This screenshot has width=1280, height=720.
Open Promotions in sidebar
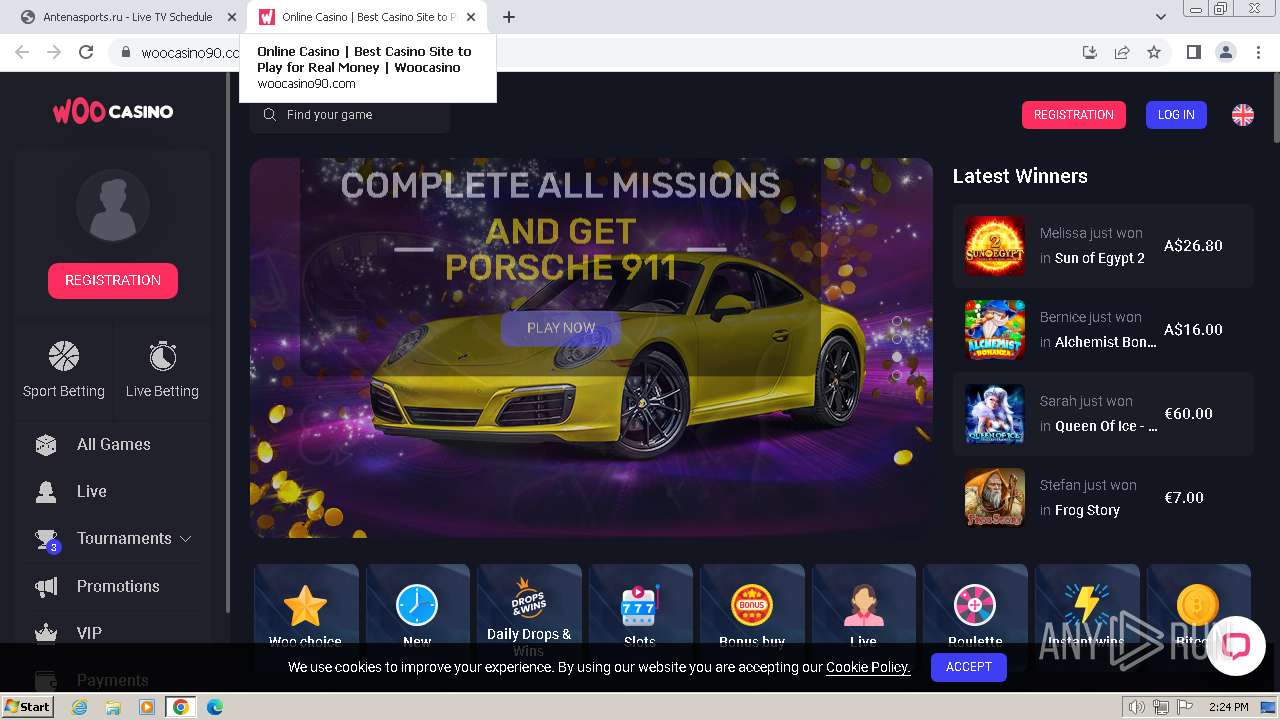coord(118,586)
